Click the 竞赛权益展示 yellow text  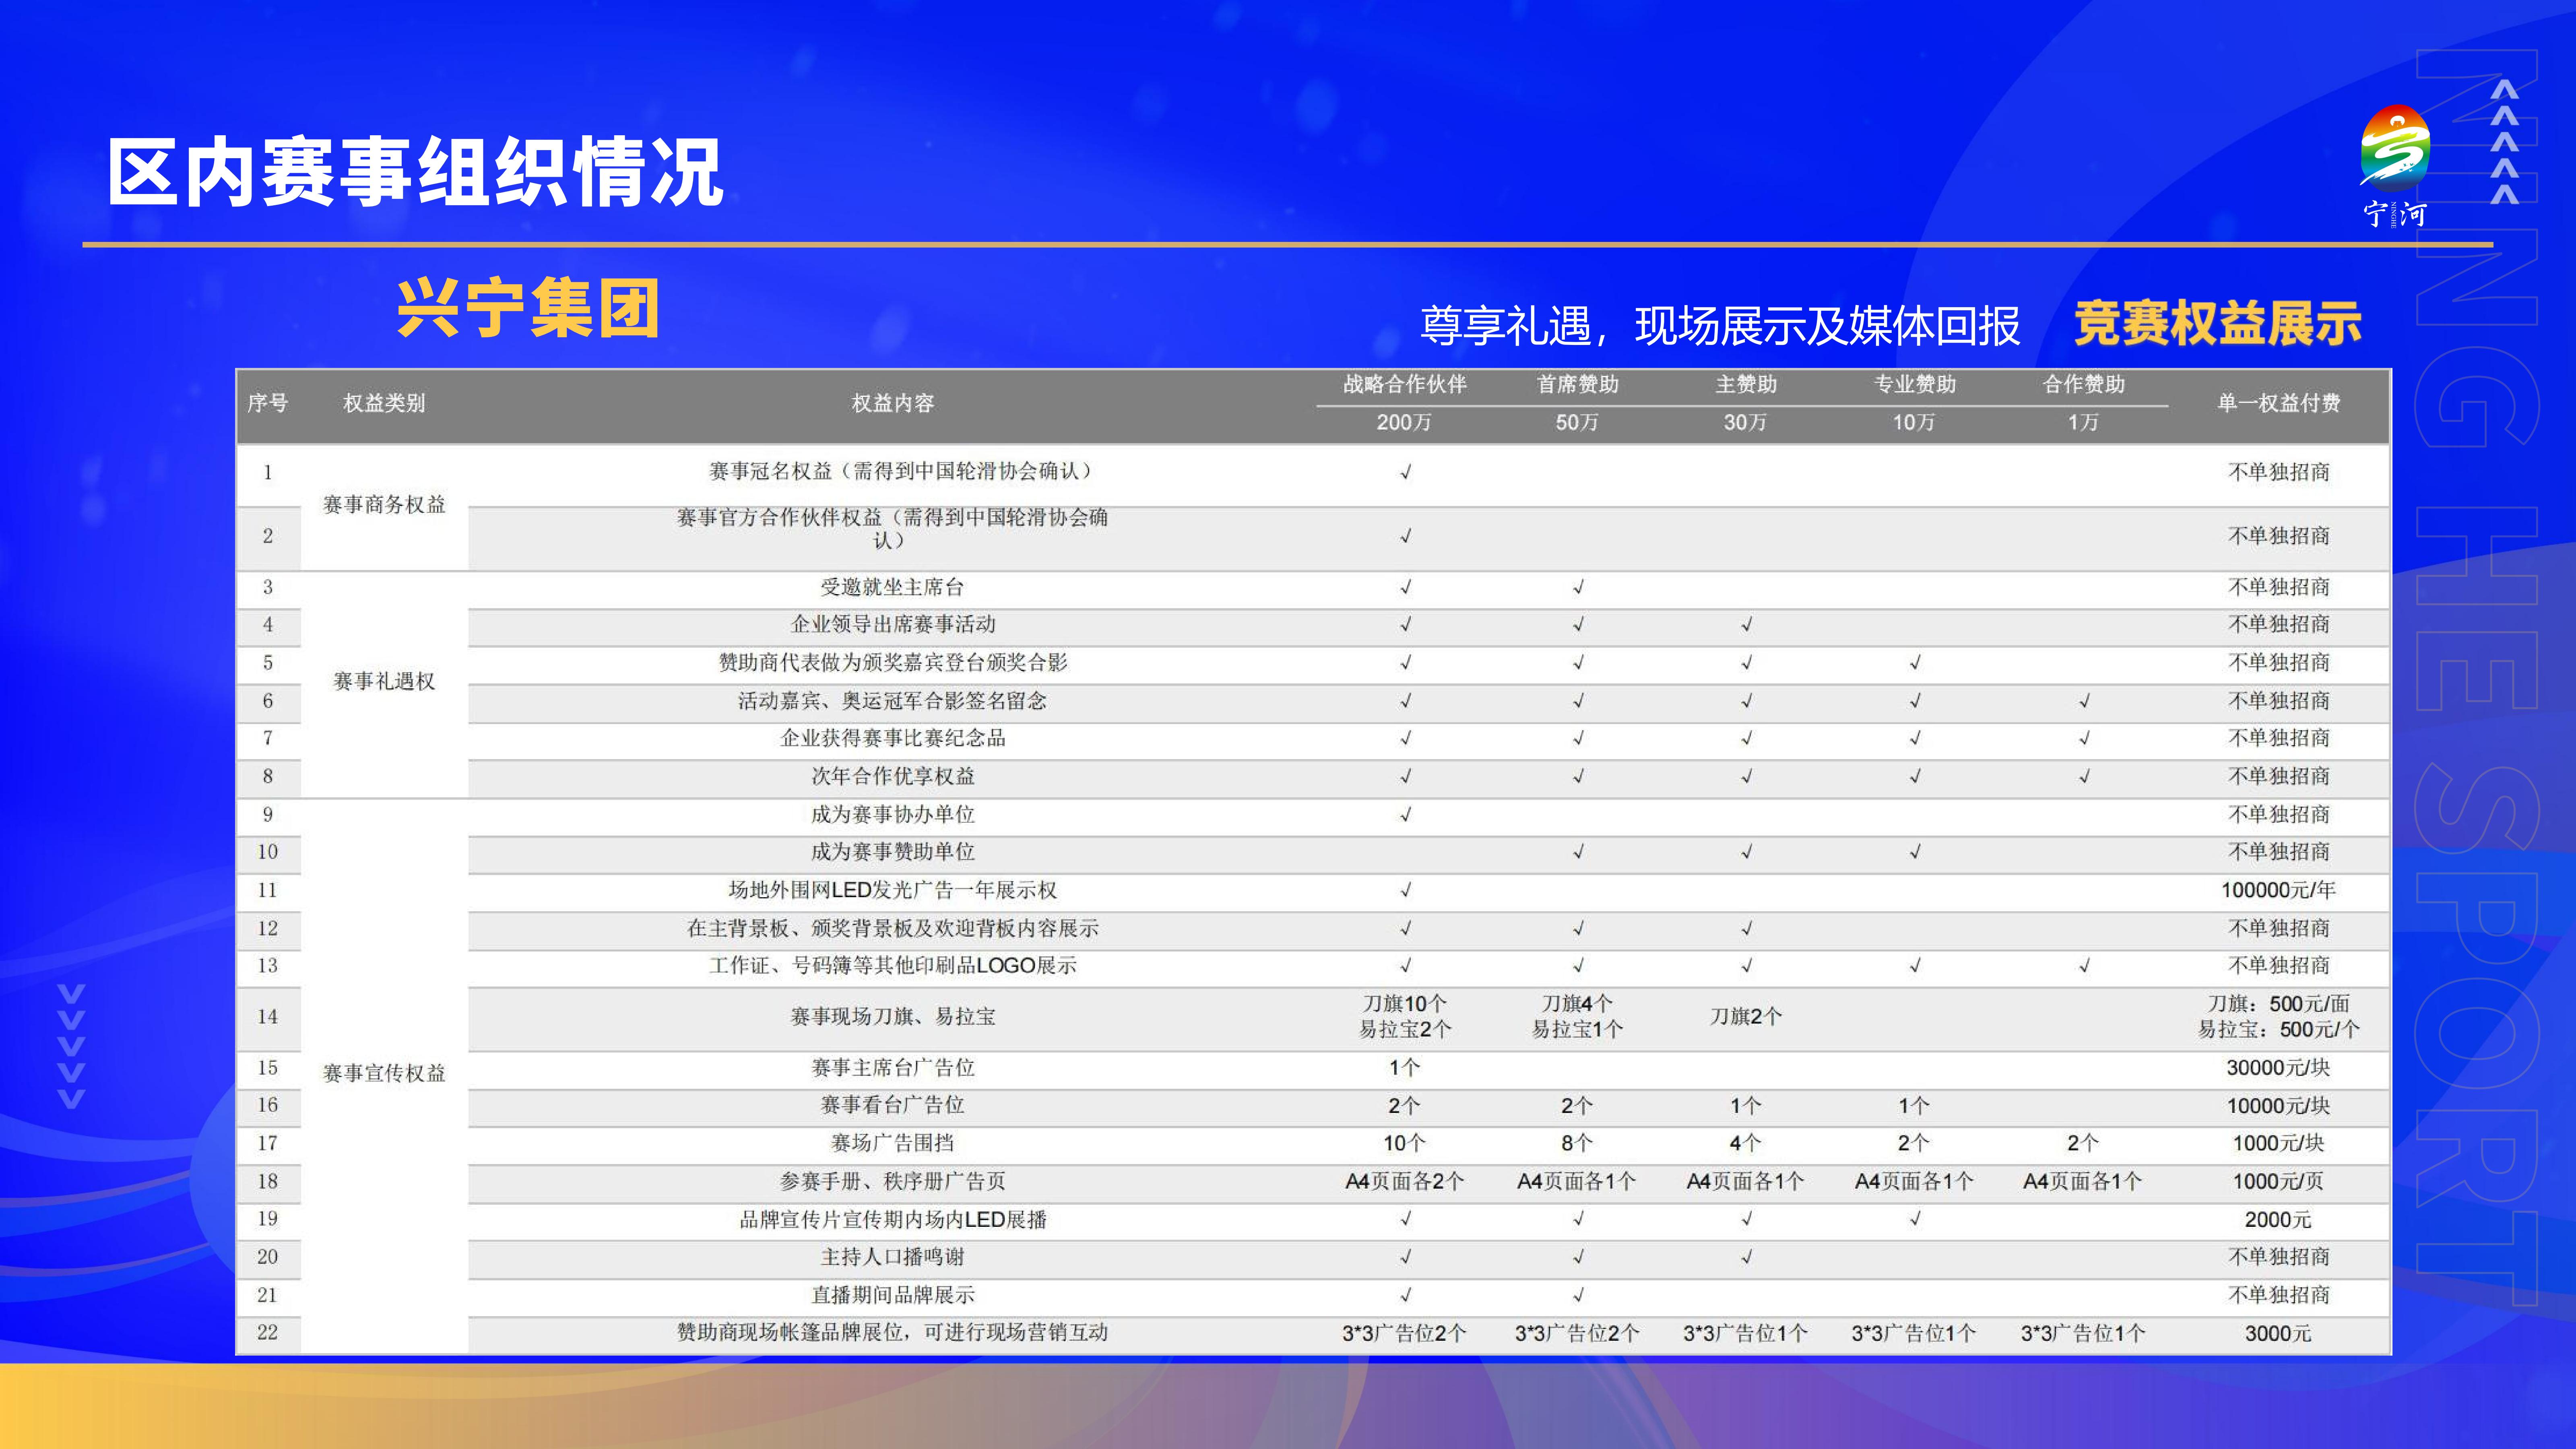tap(2218, 324)
